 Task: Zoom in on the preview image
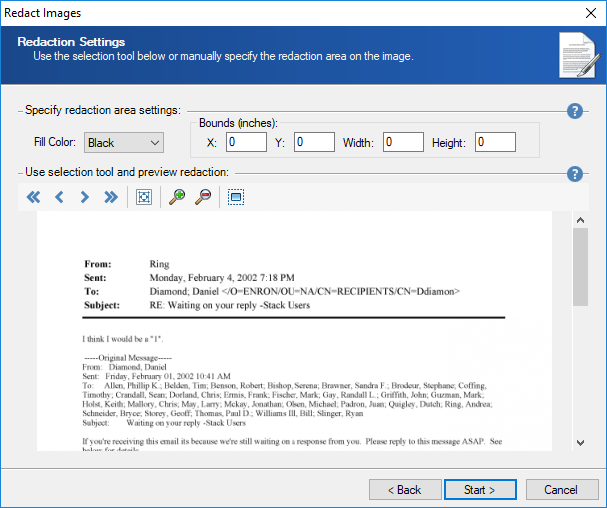[x=177, y=197]
